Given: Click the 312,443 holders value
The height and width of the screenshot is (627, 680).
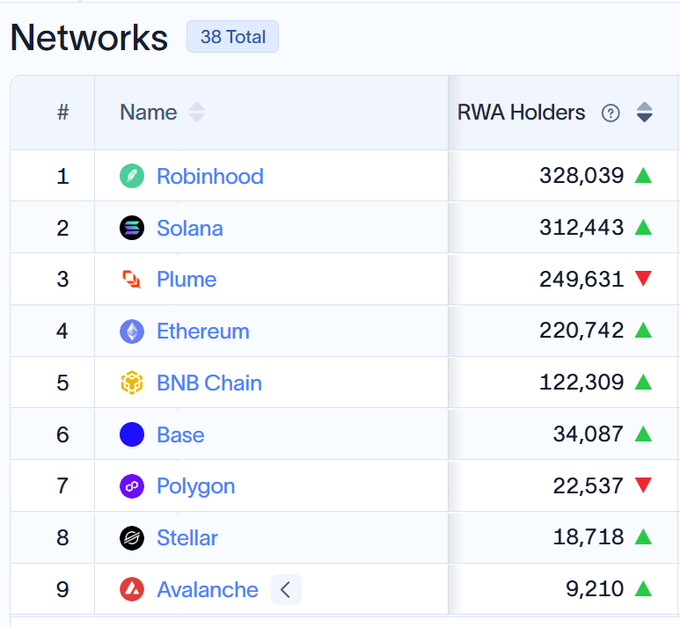Looking at the screenshot, I should pyautogui.click(x=582, y=227).
